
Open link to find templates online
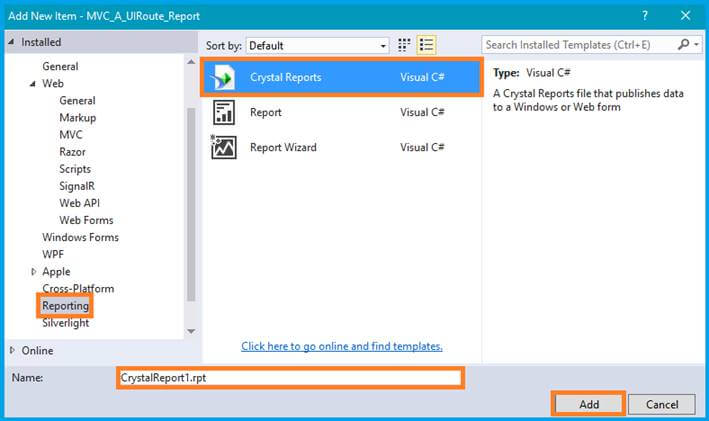(x=342, y=346)
